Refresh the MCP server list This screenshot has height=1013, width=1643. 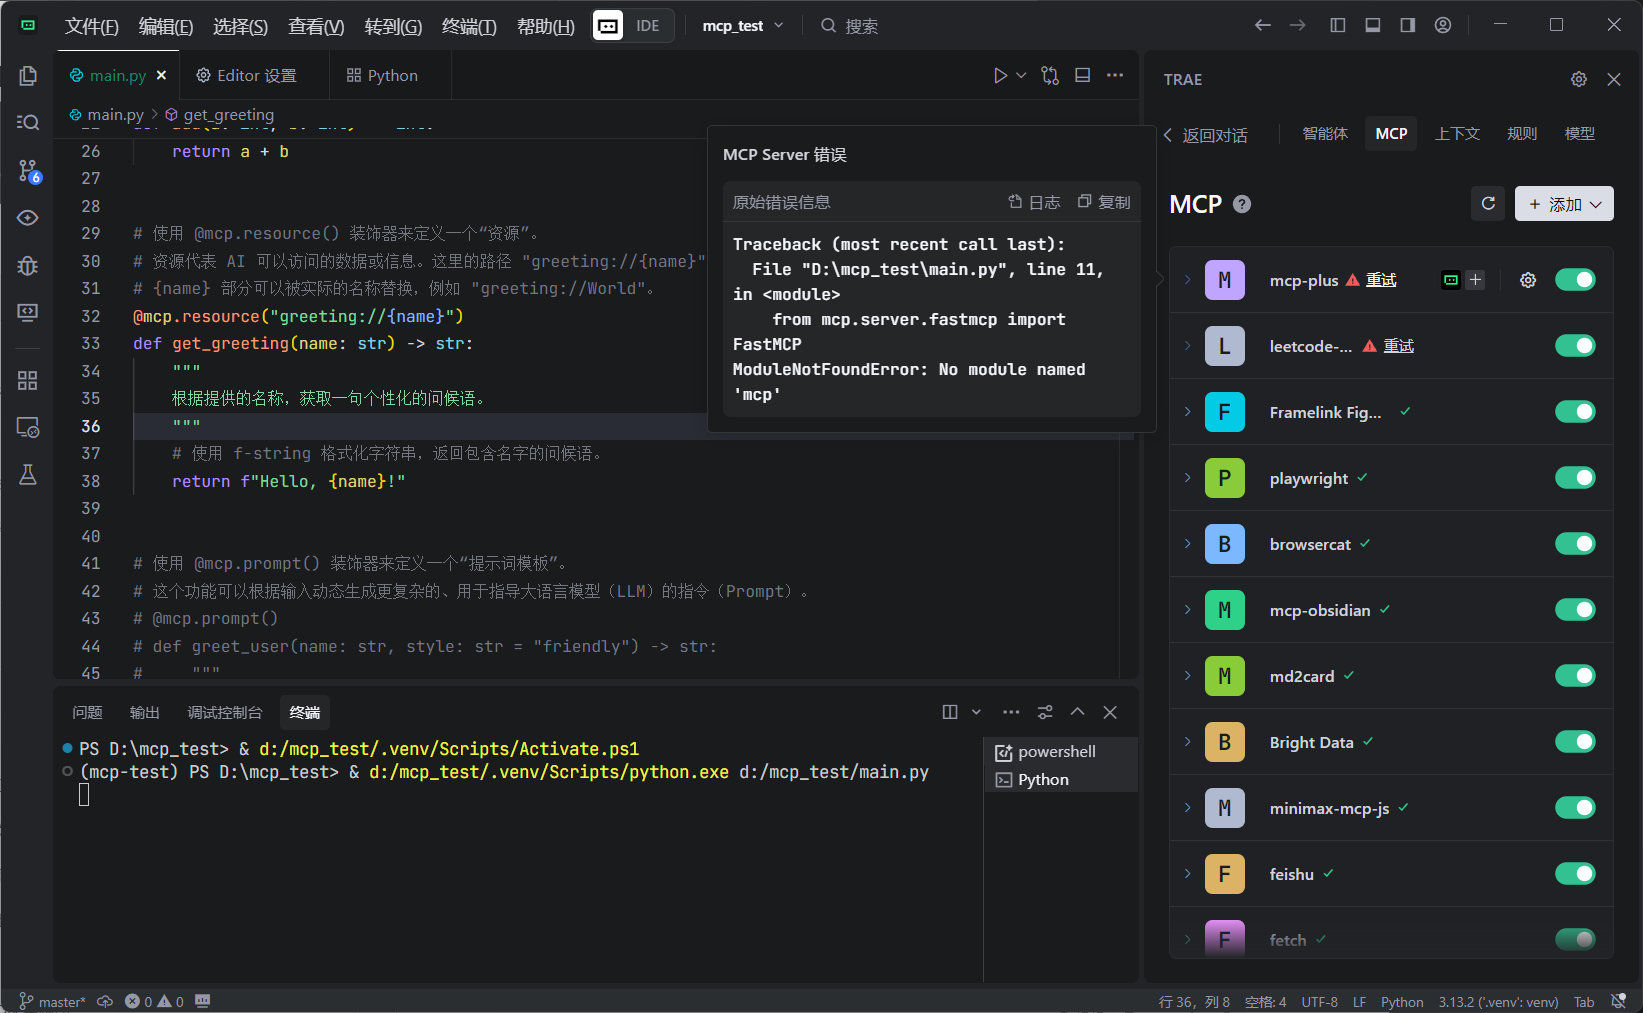click(1488, 204)
